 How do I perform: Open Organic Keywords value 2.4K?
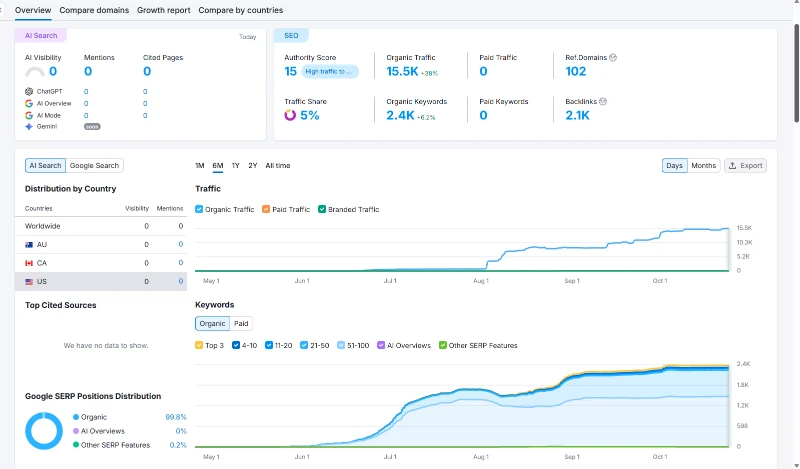[400, 115]
